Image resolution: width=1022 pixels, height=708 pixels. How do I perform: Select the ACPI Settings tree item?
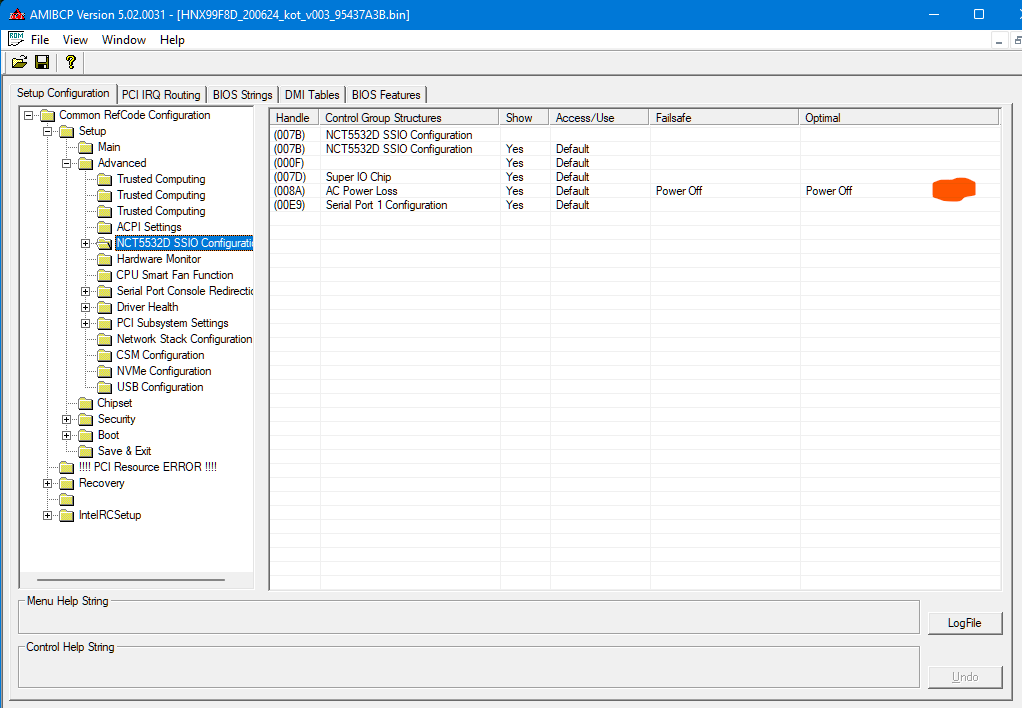point(149,228)
